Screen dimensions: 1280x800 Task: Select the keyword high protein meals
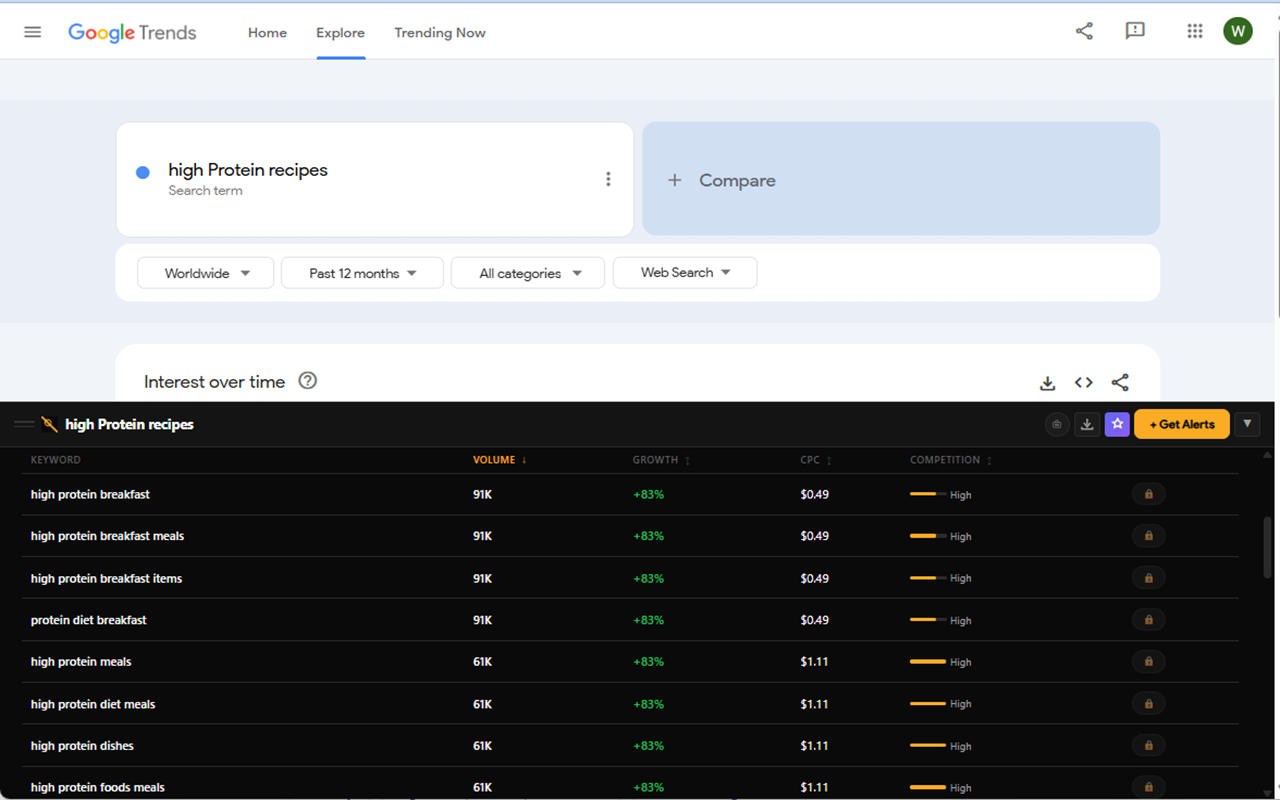click(x=81, y=661)
